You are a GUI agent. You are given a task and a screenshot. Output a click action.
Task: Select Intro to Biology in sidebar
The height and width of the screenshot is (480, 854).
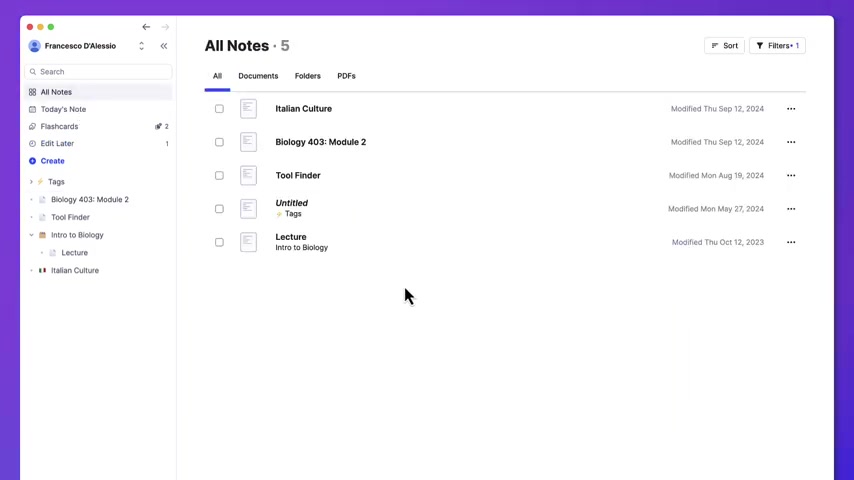point(77,235)
